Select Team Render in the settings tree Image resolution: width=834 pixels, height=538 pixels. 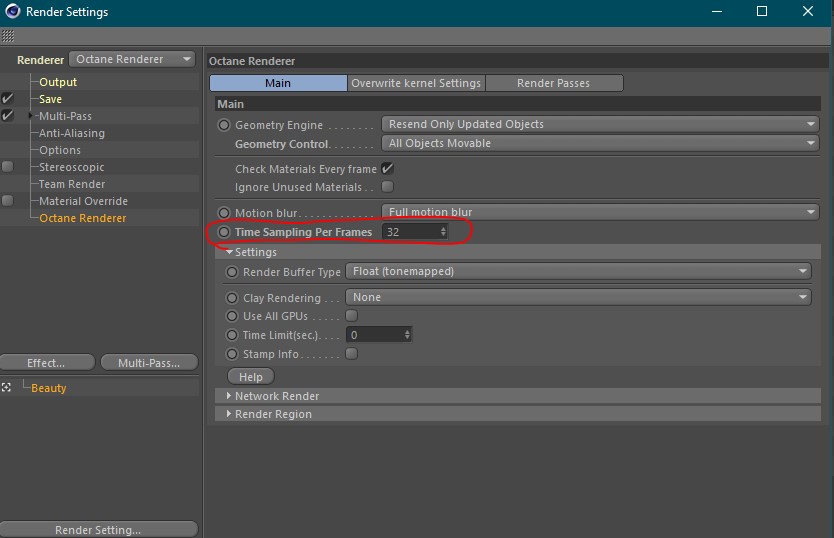point(72,184)
